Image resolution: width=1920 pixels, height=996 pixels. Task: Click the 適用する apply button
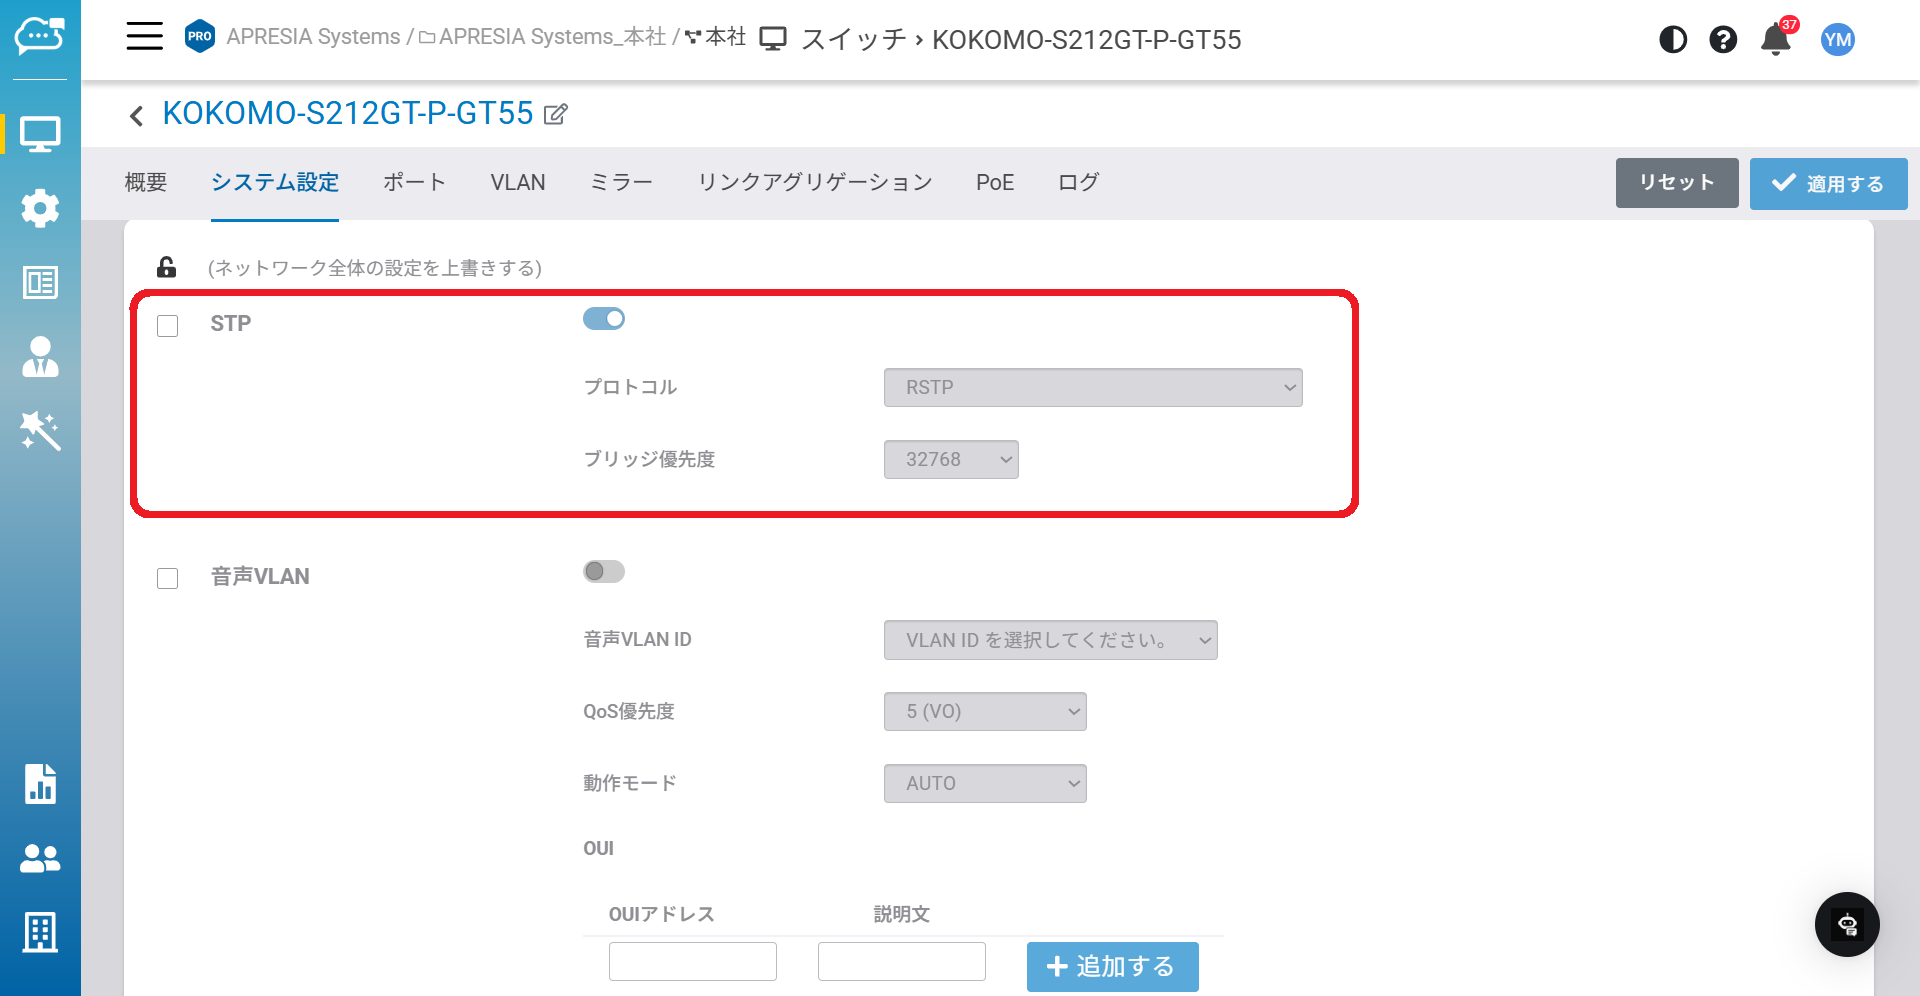click(x=1827, y=184)
